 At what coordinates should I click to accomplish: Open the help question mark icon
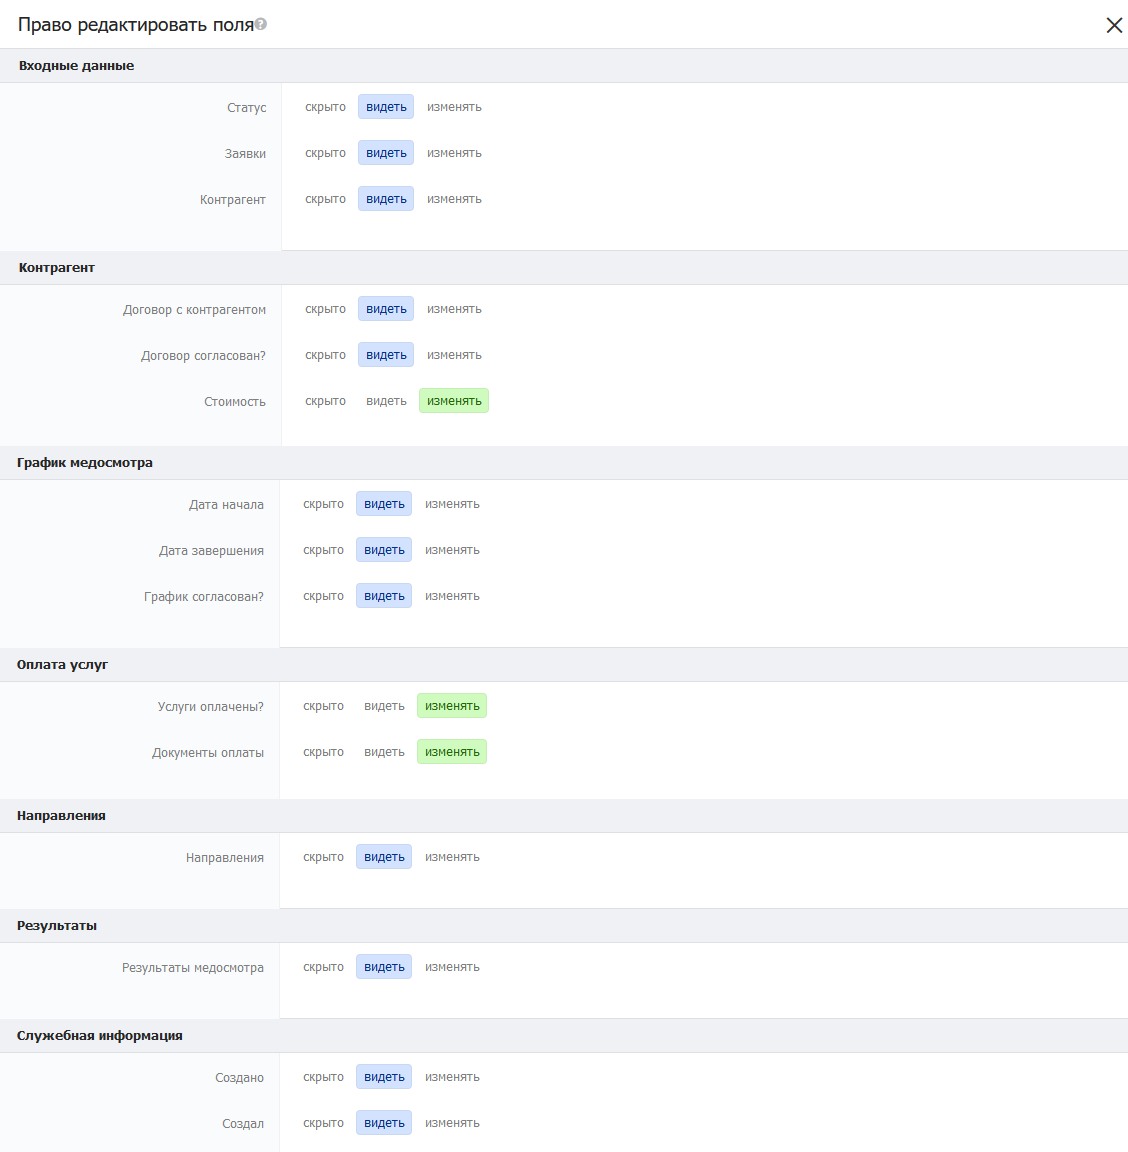pos(261,24)
